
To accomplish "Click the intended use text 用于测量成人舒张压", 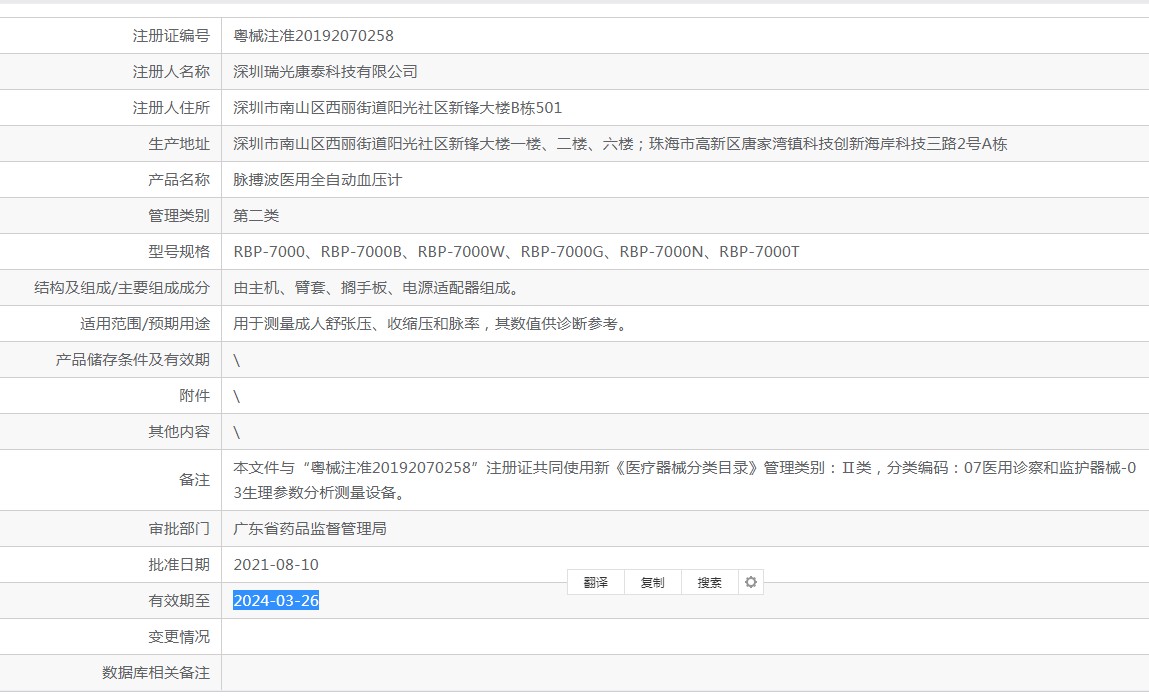I will pyautogui.click(x=431, y=323).
